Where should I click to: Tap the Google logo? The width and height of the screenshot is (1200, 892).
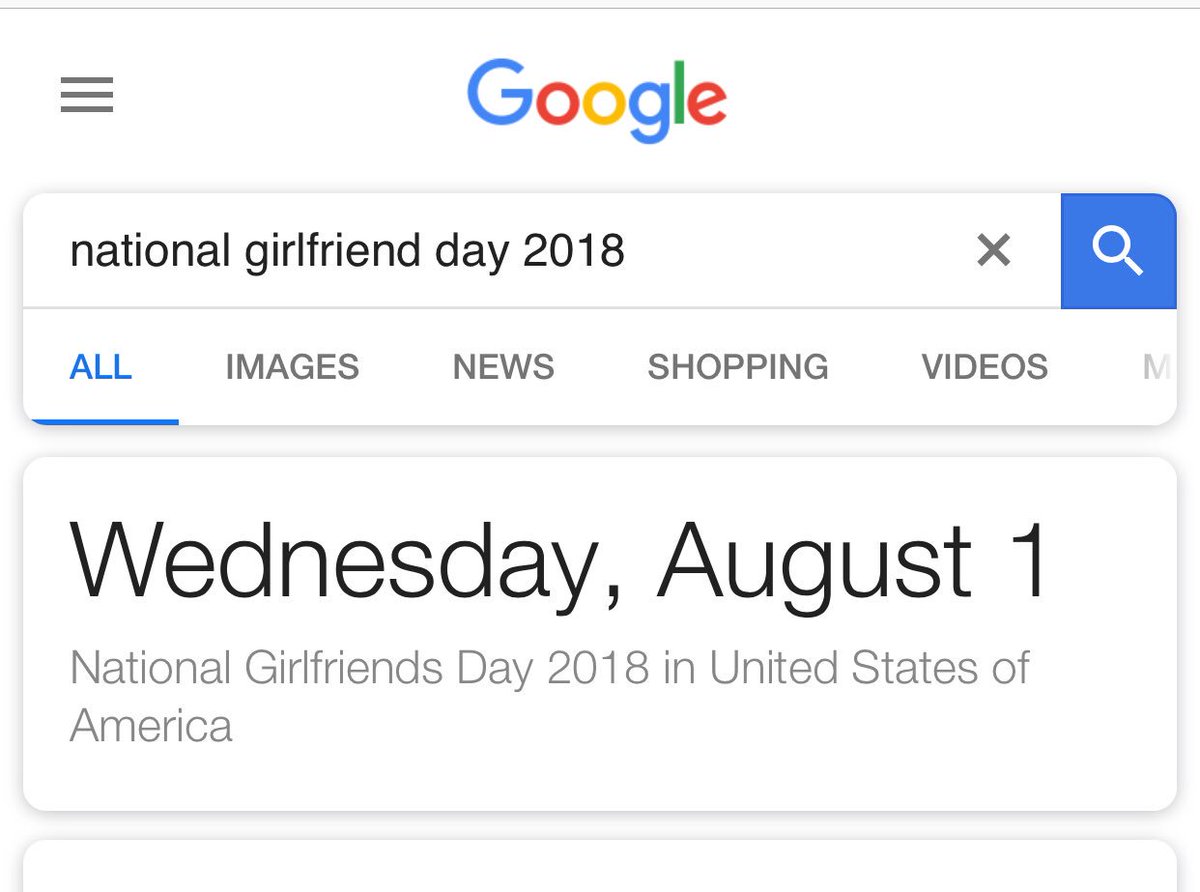[597, 100]
